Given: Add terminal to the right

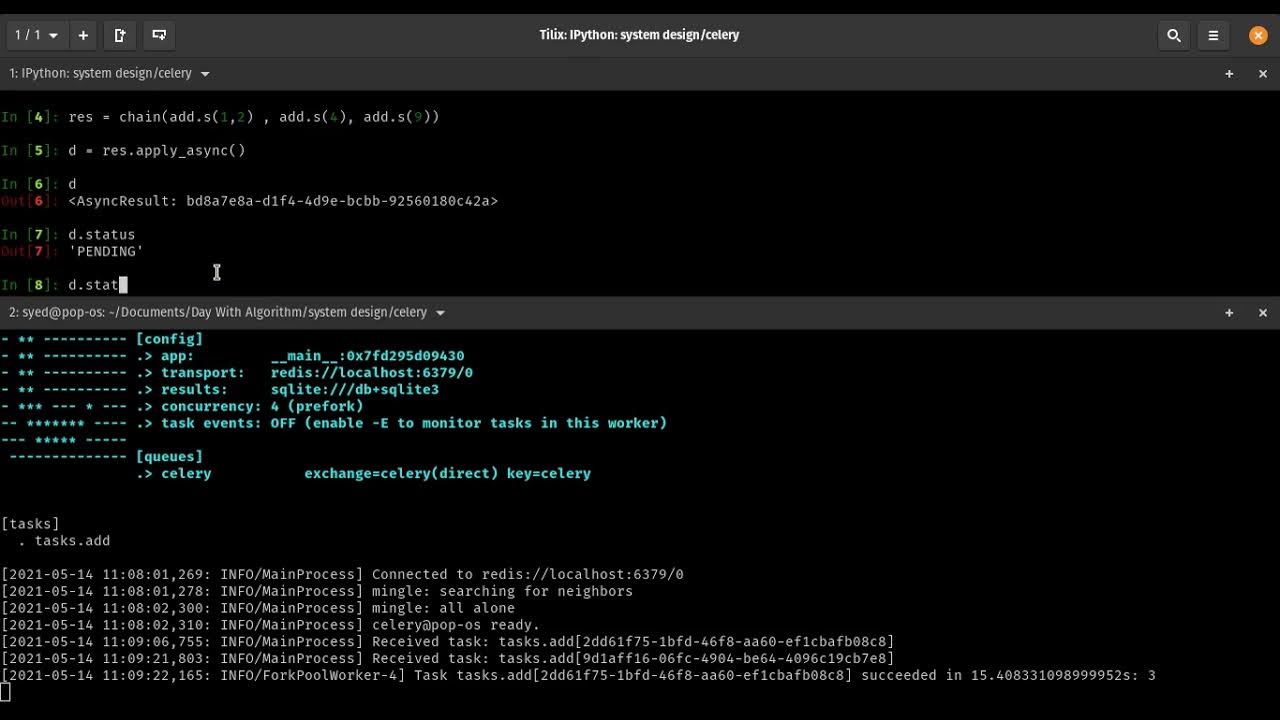Looking at the screenshot, I should pyautogui.click(x=120, y=35).
